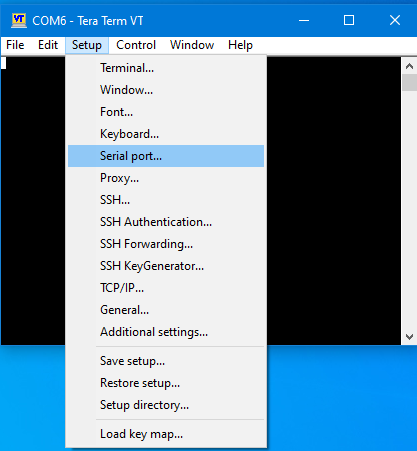Image resolution: width=417 pixels, height=451 pixels.
Task: Click the vertical scrollbar thumb
Action: [409, 83]
